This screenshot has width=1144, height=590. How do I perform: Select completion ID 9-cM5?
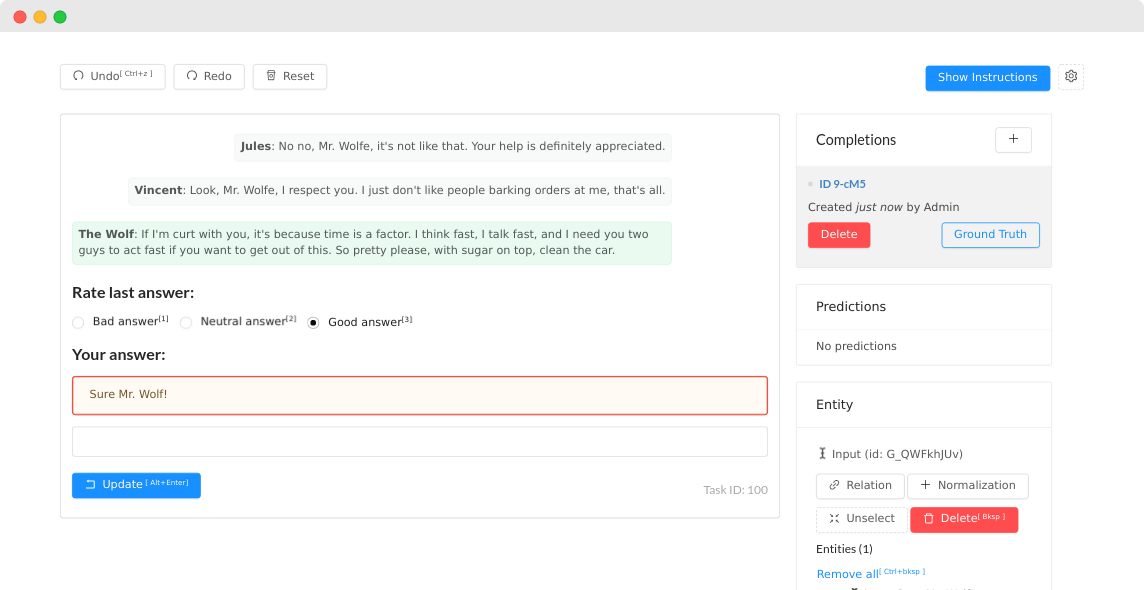[842, 184]
